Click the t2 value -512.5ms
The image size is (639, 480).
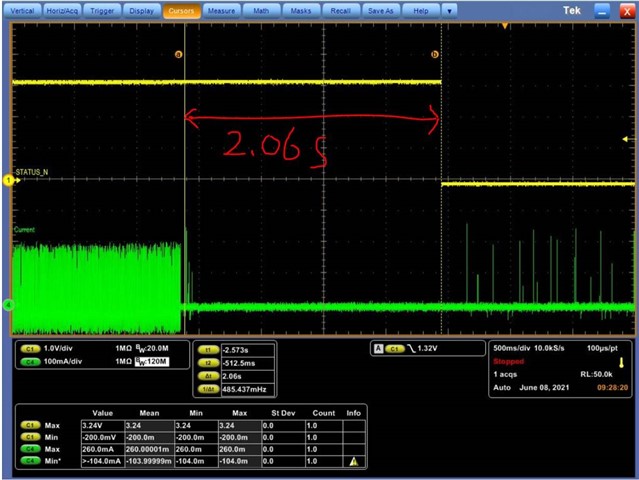248,363
